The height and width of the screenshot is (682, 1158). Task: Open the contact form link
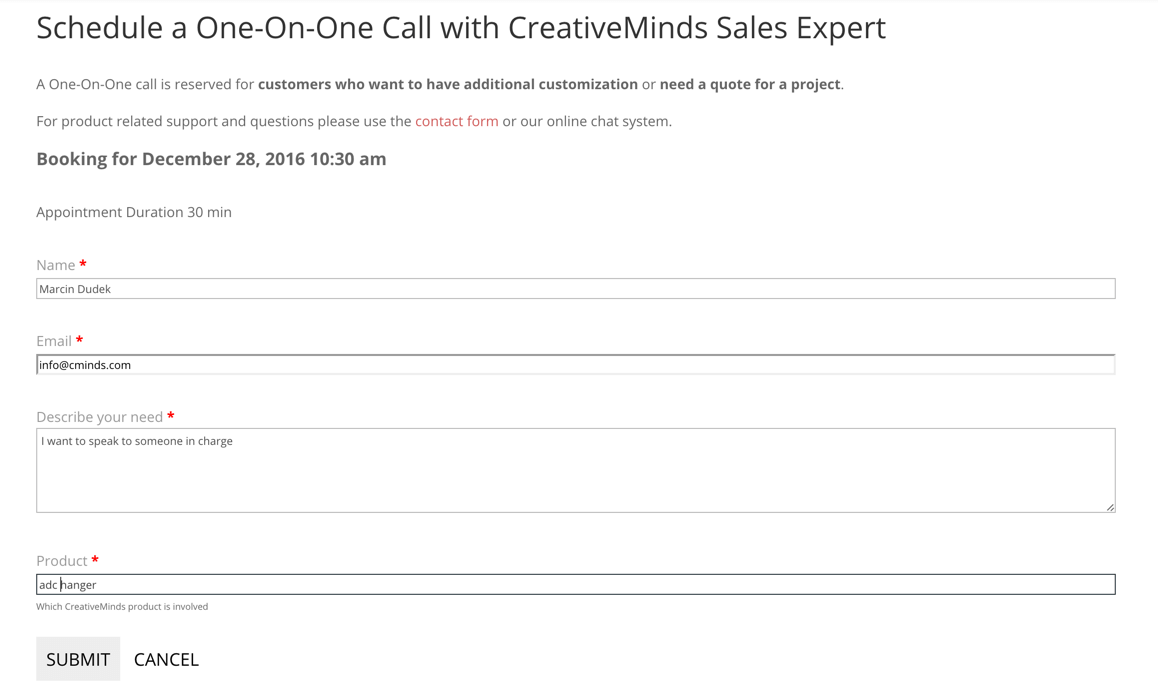coord(456,121)
